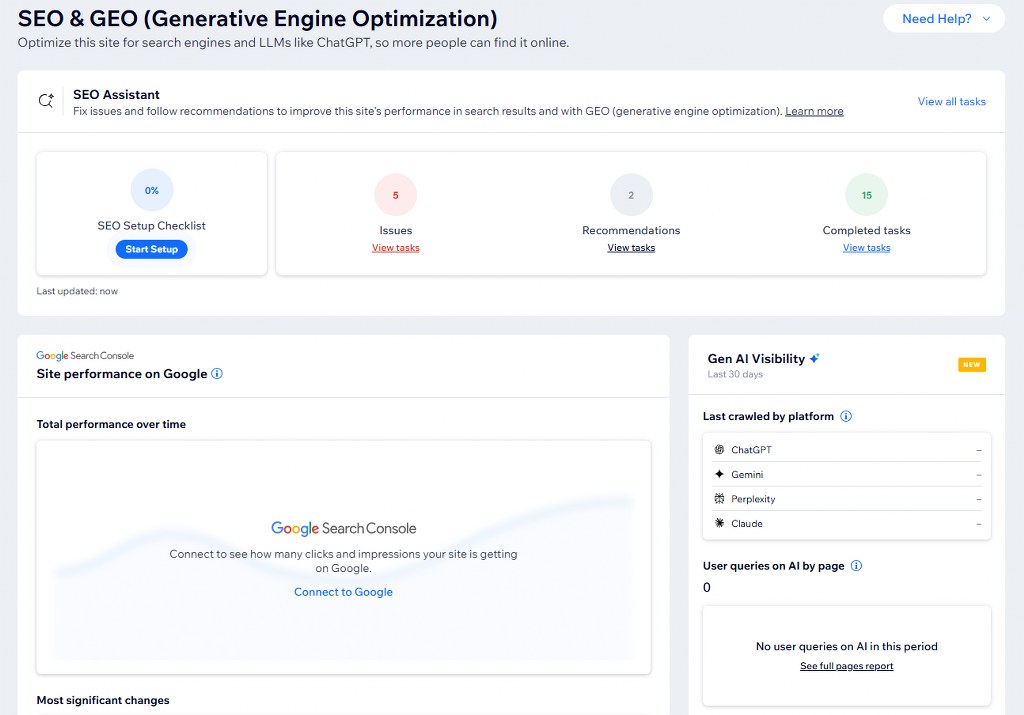Image resolution: width=1024 pixels, height=715 pixels.
Task: Click the SEO Setup Checklist label
Action: 152,226
